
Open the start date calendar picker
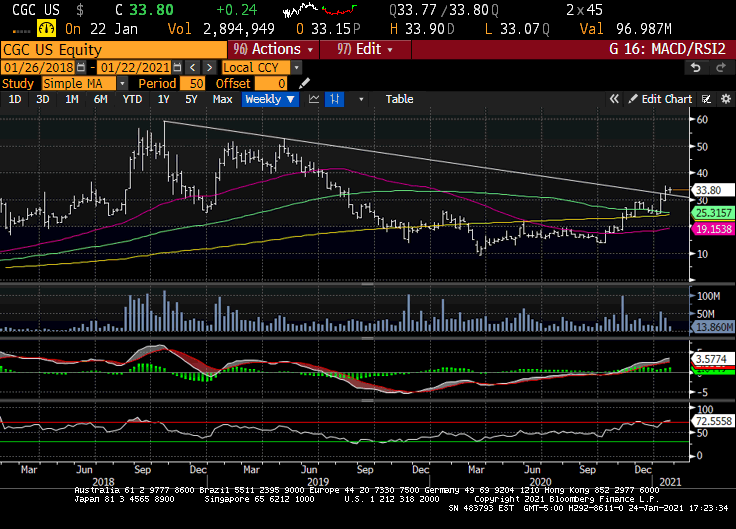point(81,68)
